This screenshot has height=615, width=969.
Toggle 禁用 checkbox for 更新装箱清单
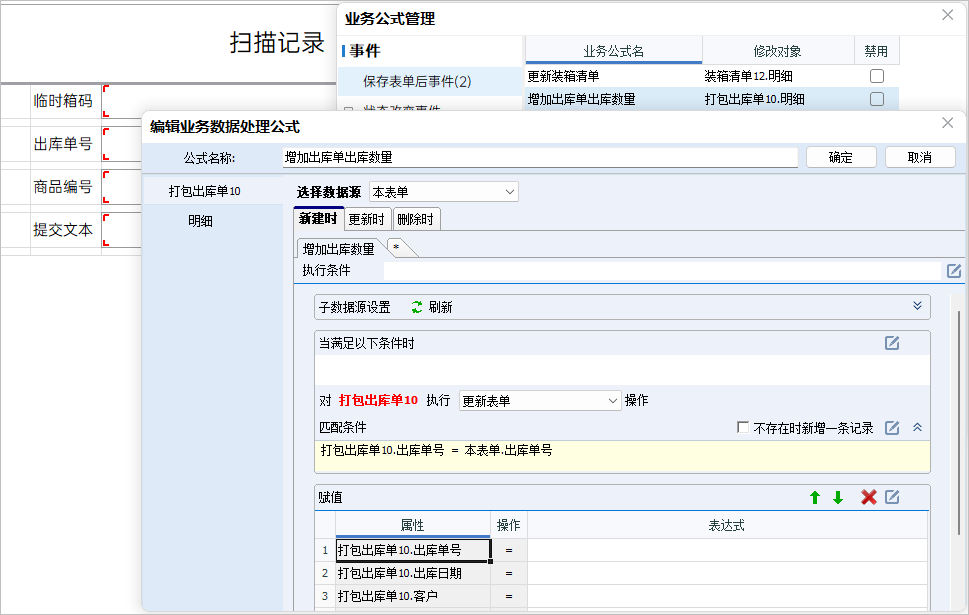click(x=876, y=76)
